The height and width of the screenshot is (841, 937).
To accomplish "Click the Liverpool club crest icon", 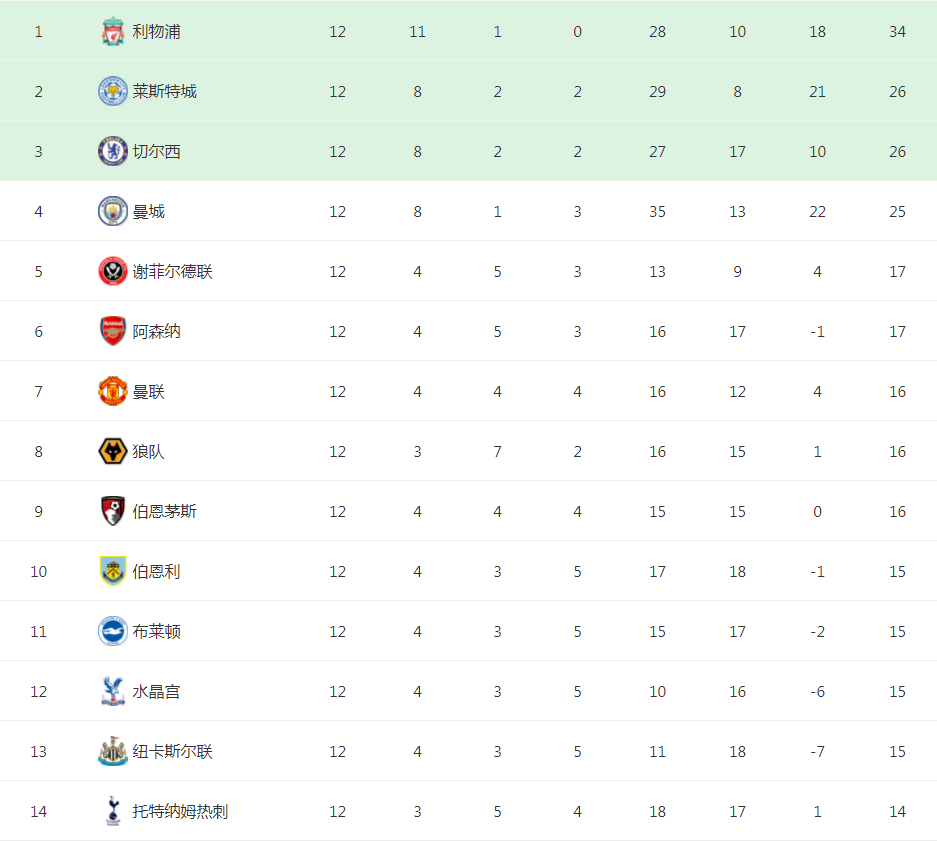I will point(112,32).
